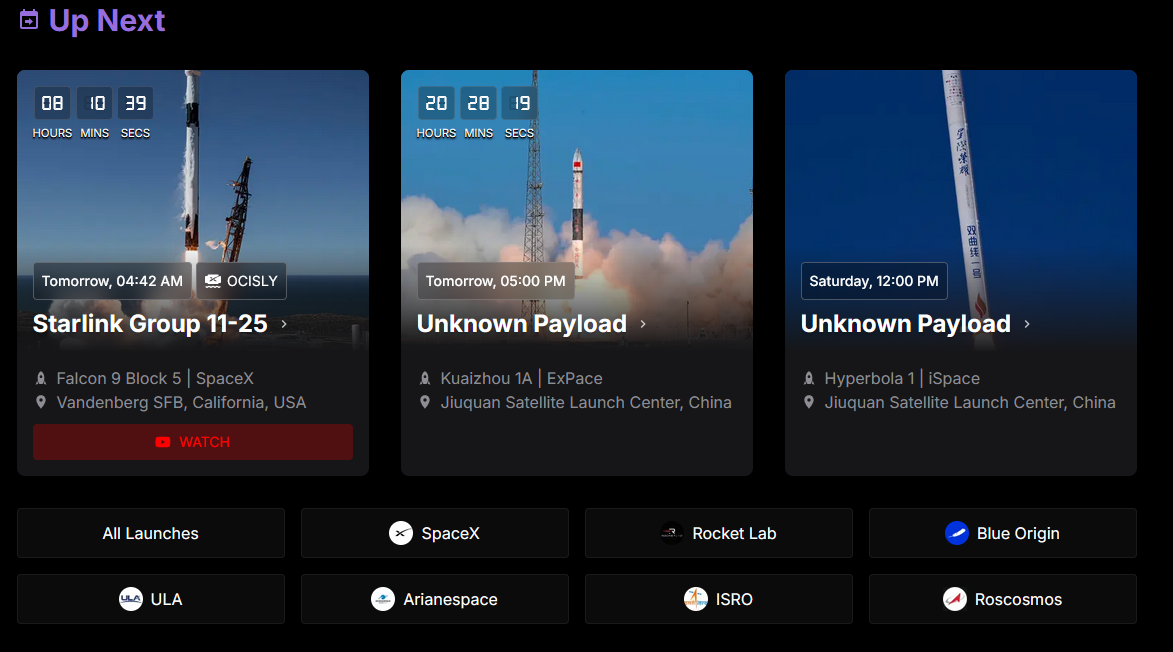1173x652 pixels.
Task: Filter launches by Roscosmos
Action: 1002,599
